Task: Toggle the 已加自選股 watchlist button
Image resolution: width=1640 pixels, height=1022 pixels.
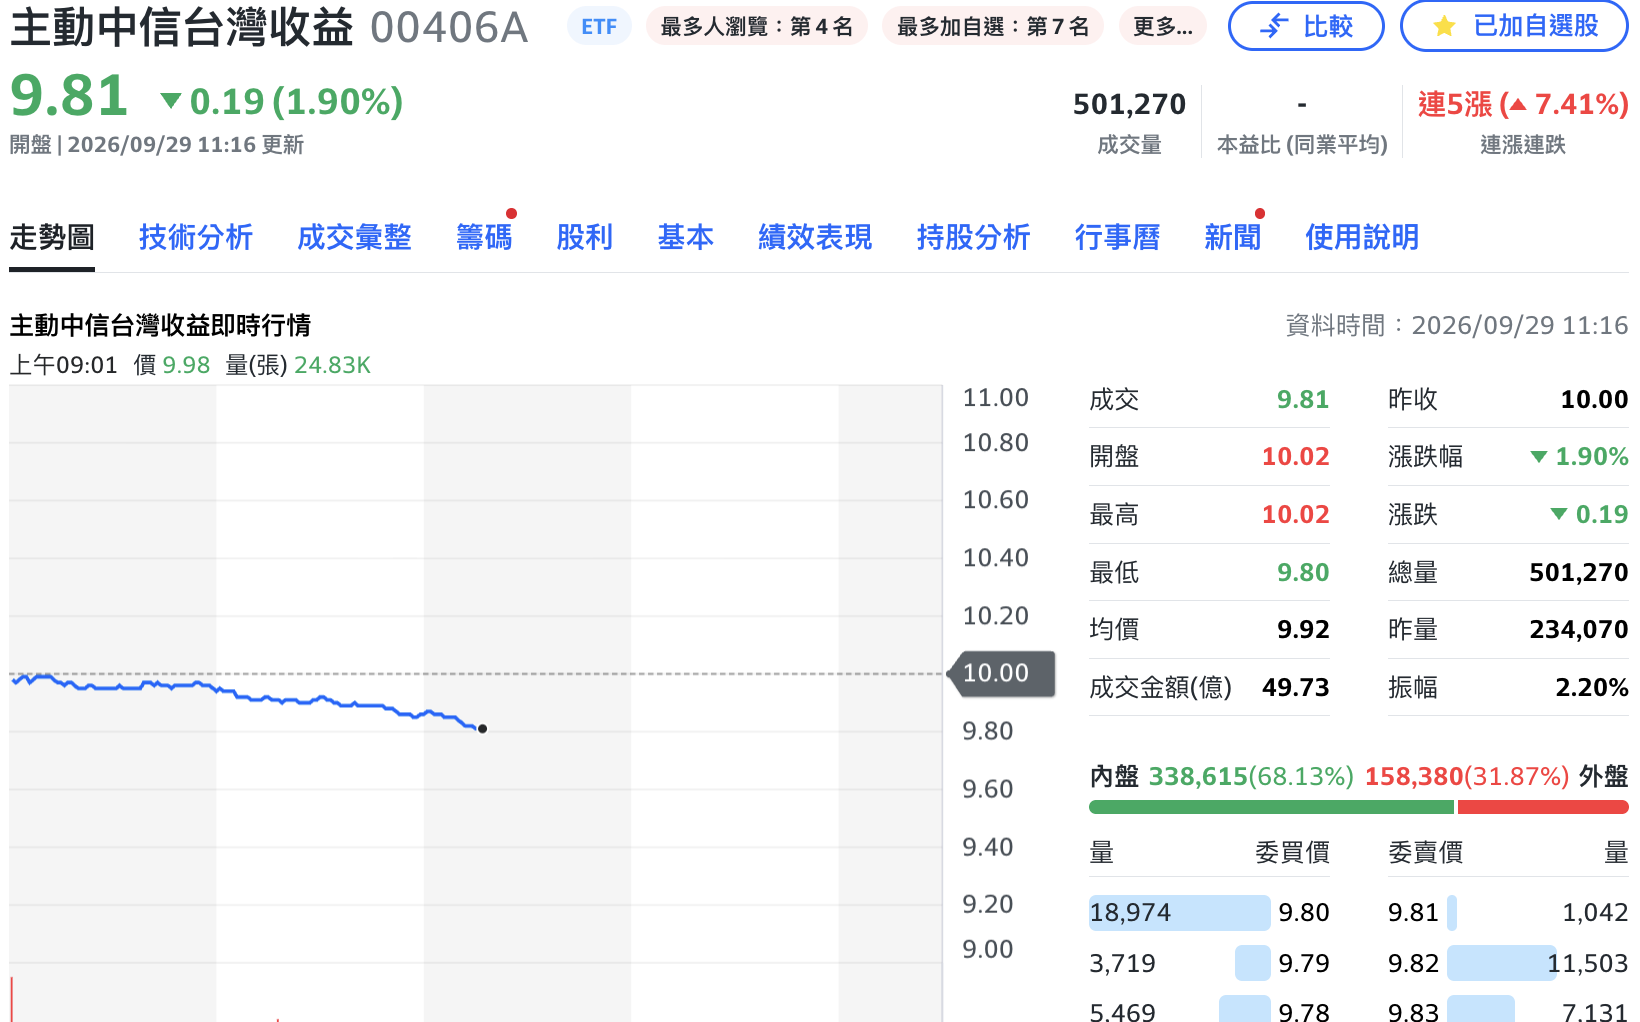Action: [x=1515, y=26]
